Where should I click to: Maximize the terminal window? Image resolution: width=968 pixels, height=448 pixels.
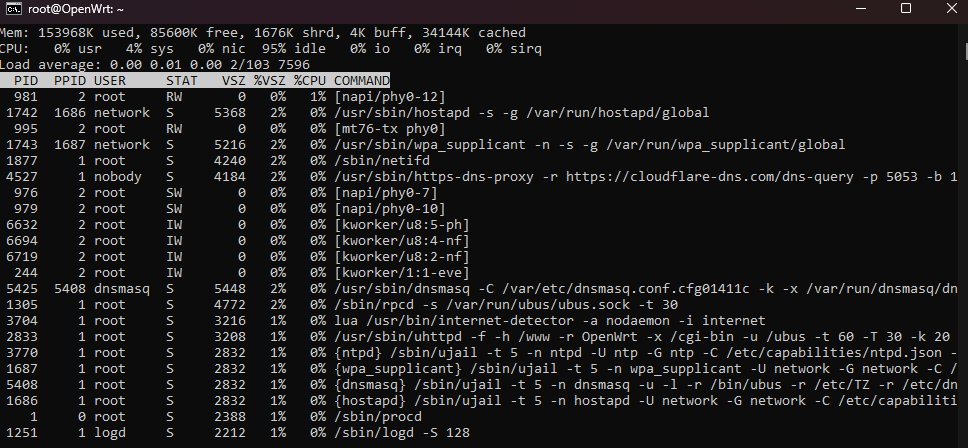pos(906,8)
